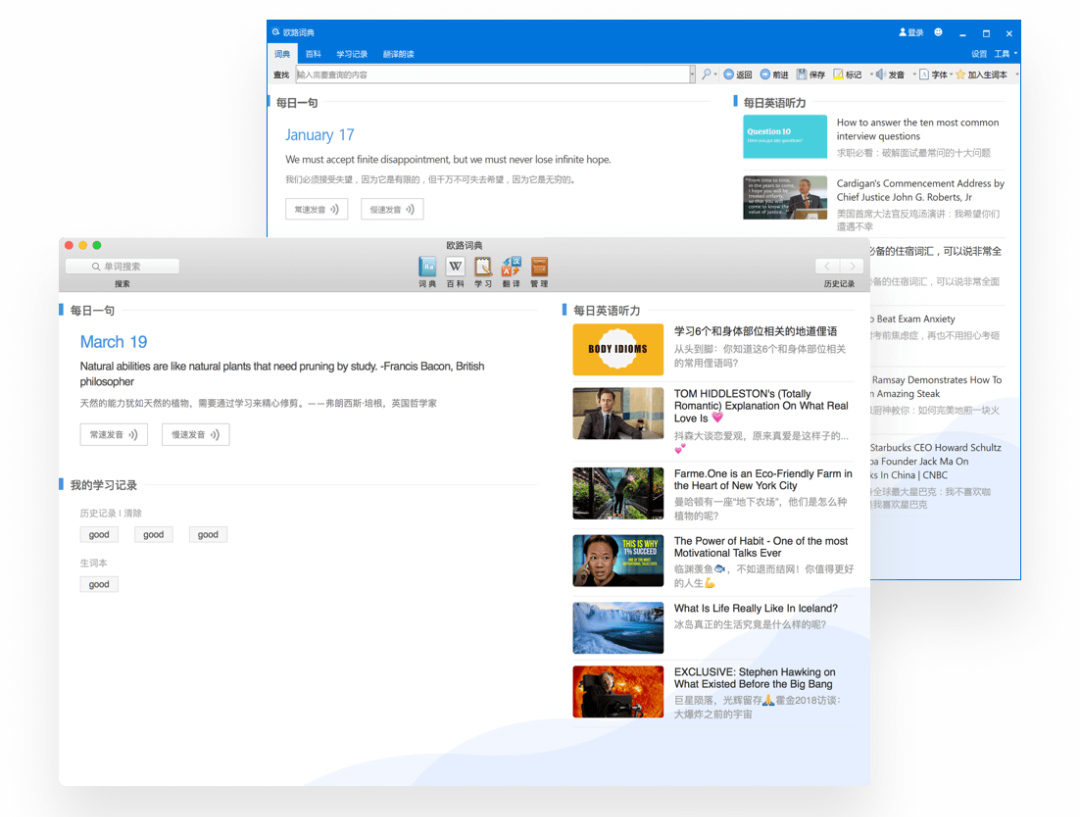Open BODY IDIOMS thumbnail
This screenshot has height=817, width=1080.
coord(618,349)
